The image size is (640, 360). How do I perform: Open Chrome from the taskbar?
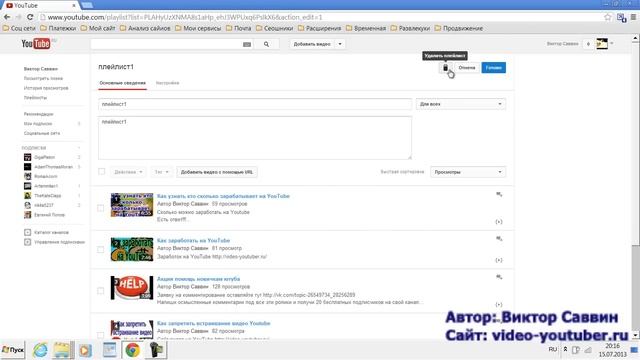point(132,350)
